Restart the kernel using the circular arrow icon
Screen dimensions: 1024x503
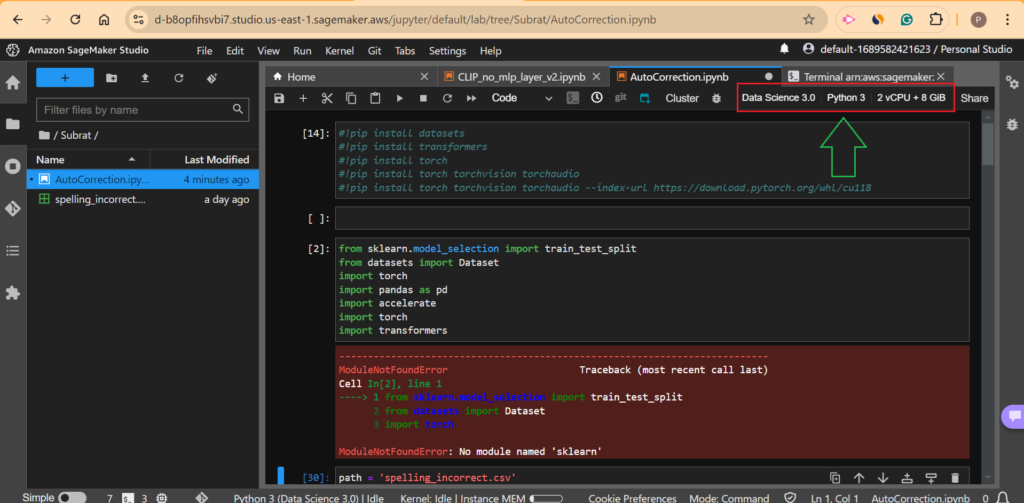point(446,98)
